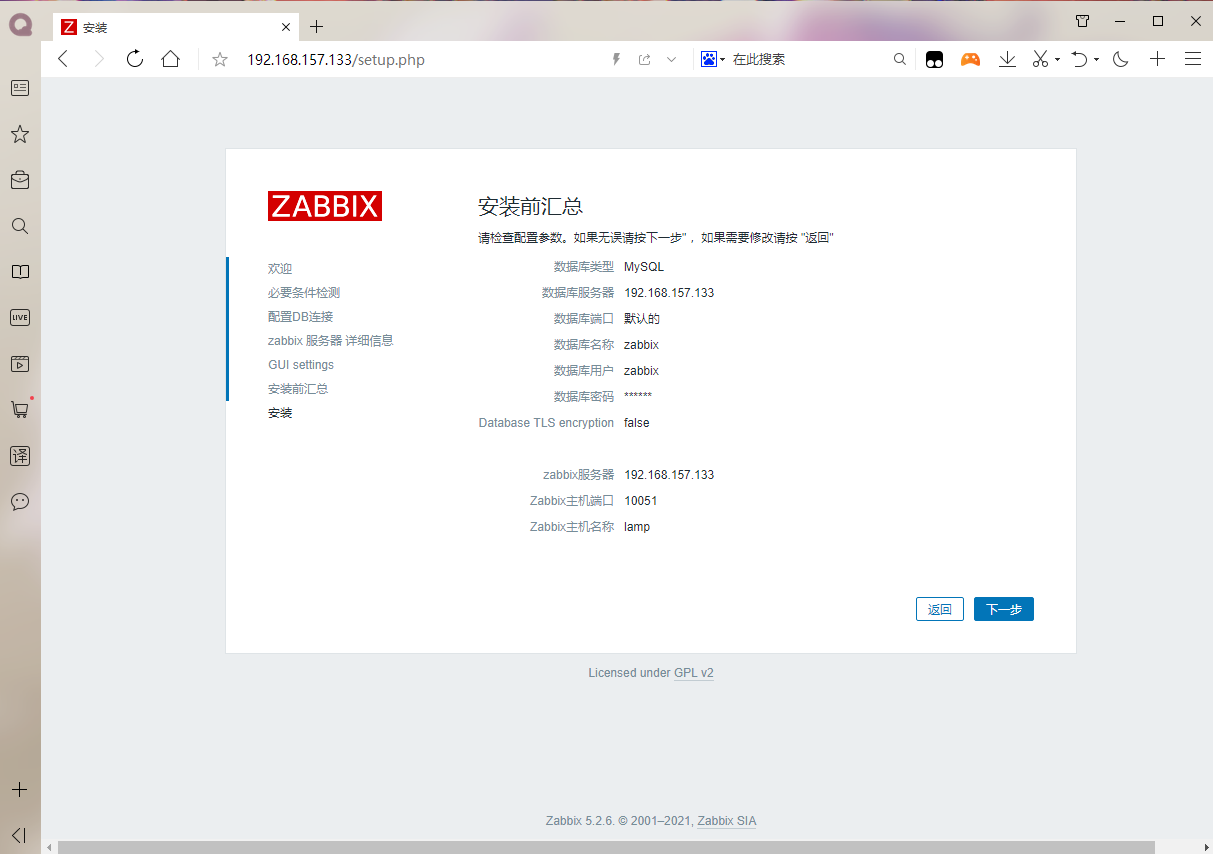The width and height of the screenshot is (1213, 854).
Task: Select the 安装 tab
Action: (x=175, y=27)
